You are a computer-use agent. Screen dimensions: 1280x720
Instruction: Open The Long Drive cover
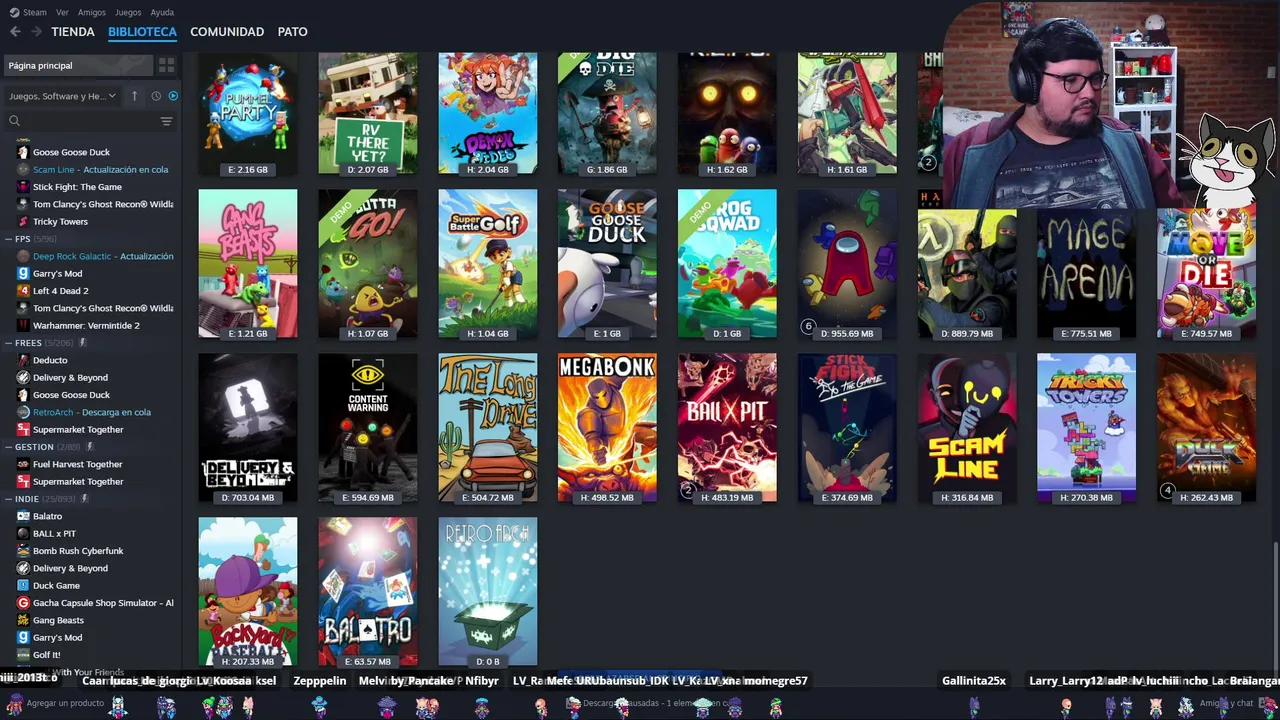click(488, 427)
